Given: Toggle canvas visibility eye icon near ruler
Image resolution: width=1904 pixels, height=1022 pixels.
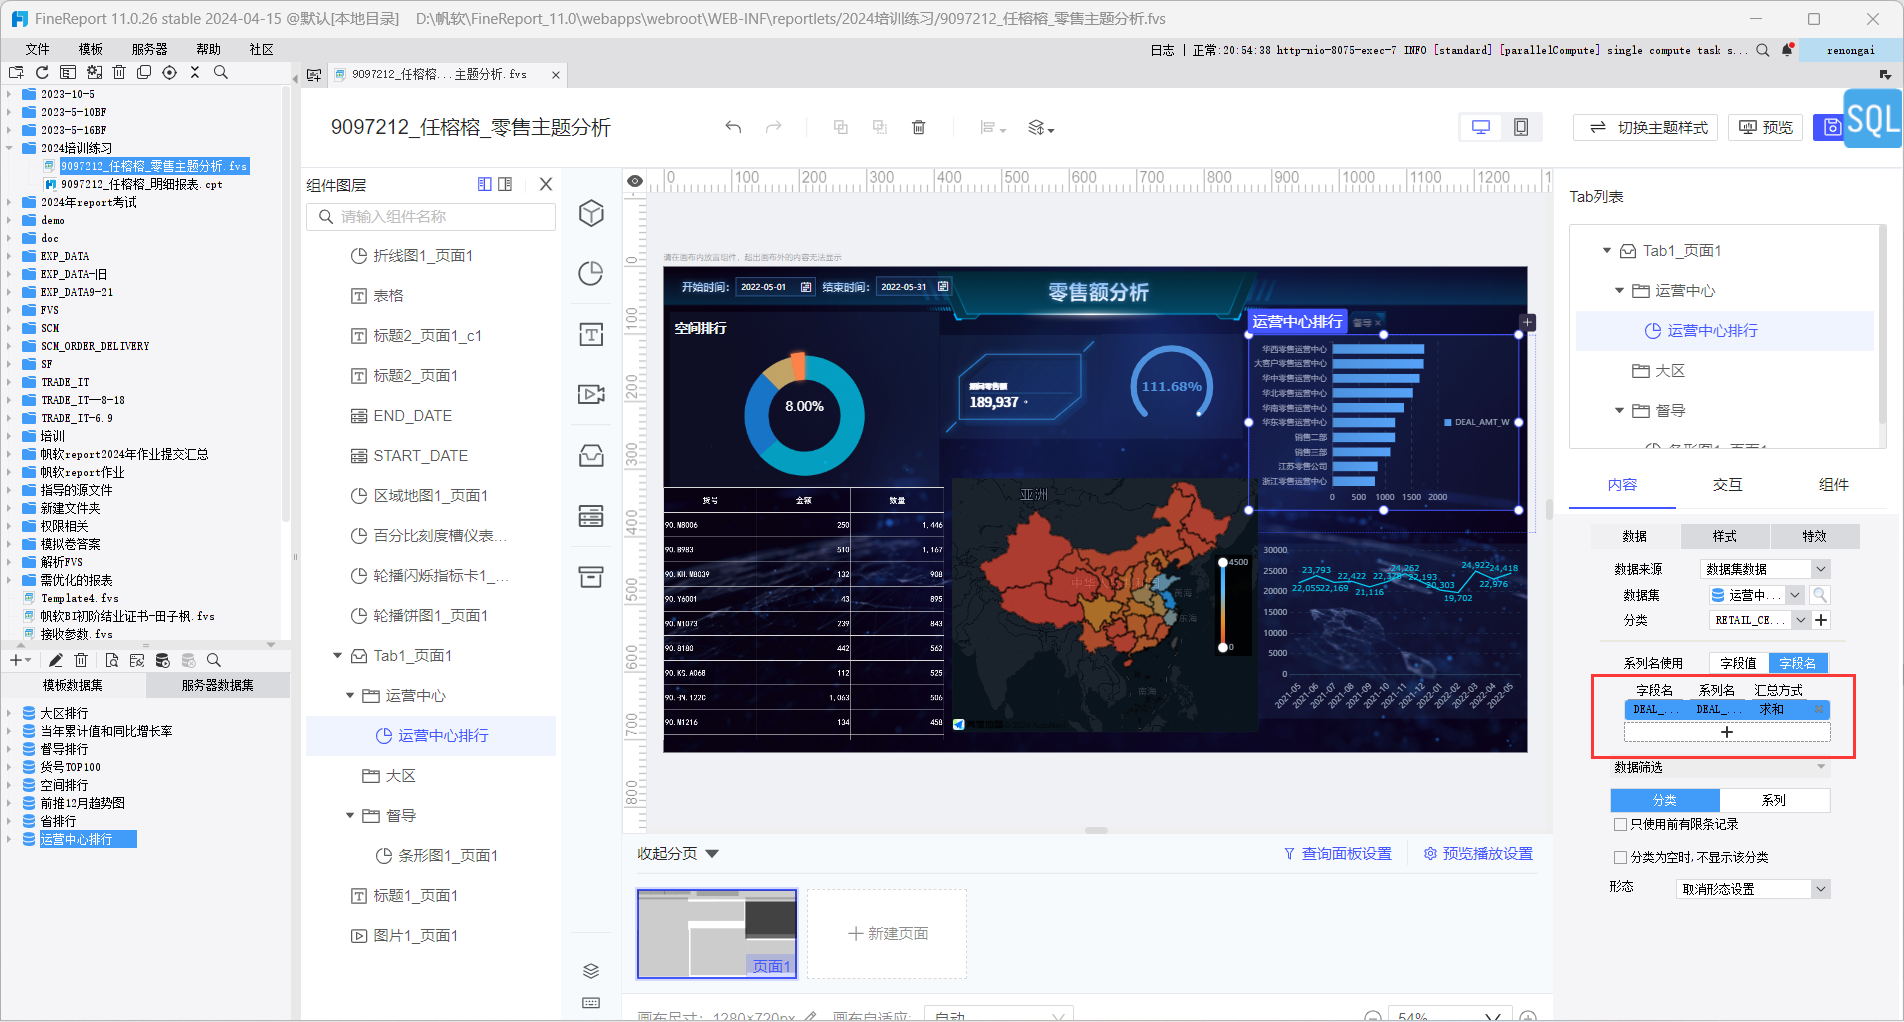Looking at the screenshot, I should [634, 181].
